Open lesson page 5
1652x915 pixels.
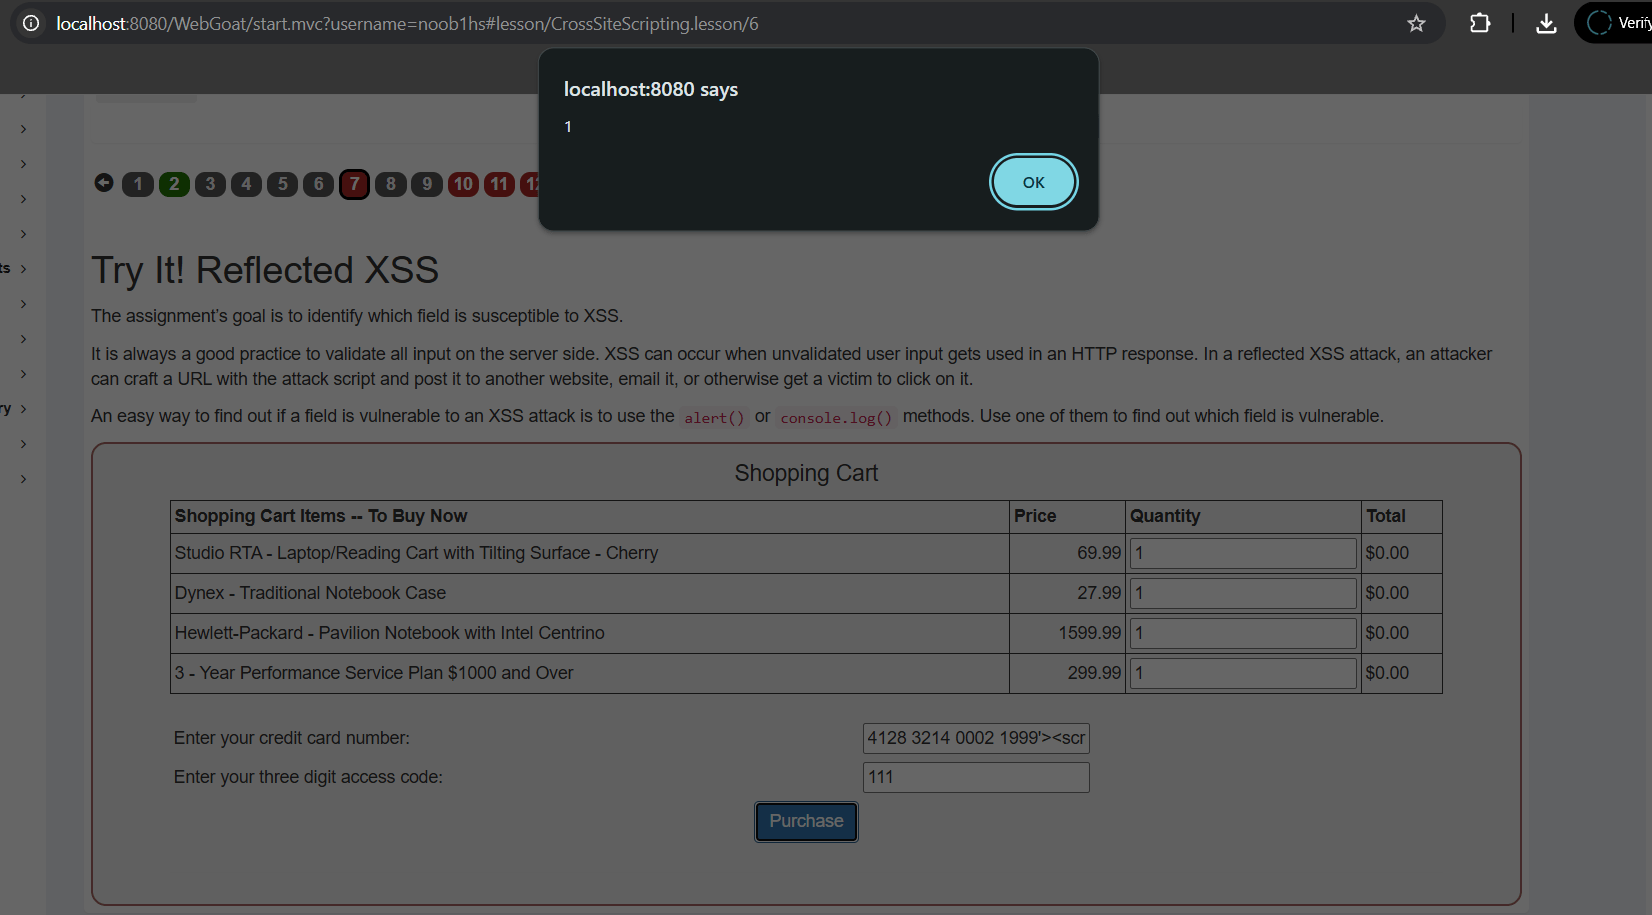click(282, 184)
